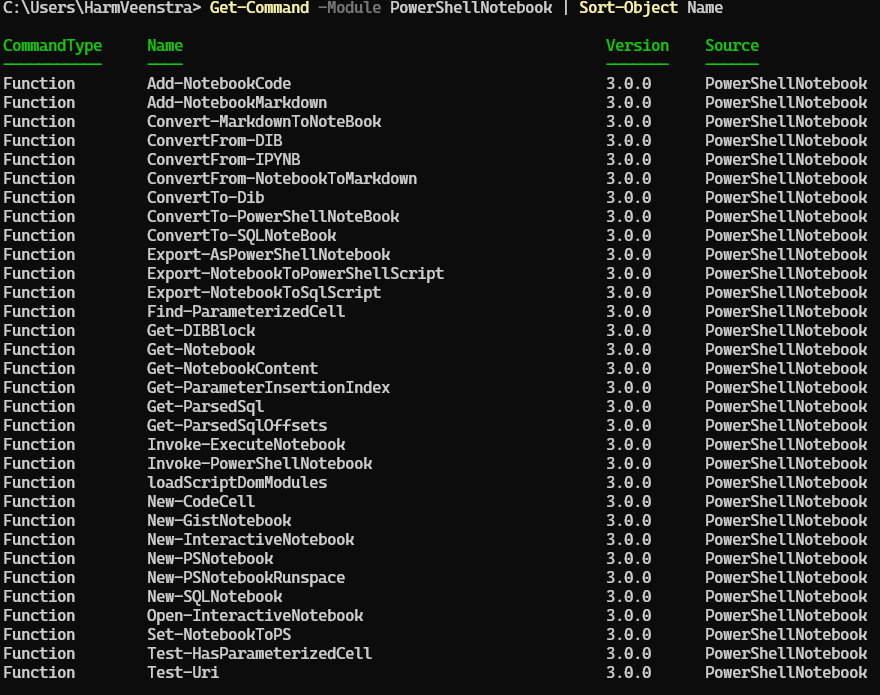Click PowerShellNotebook source in ConvertTo-Dib row
Image resolution: width=880 pixels, height=695 pixels.
tap(786, 198)
